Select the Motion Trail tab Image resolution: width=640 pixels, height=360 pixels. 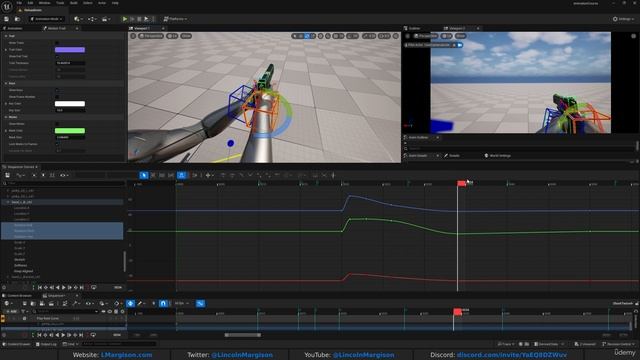[56, 28]
